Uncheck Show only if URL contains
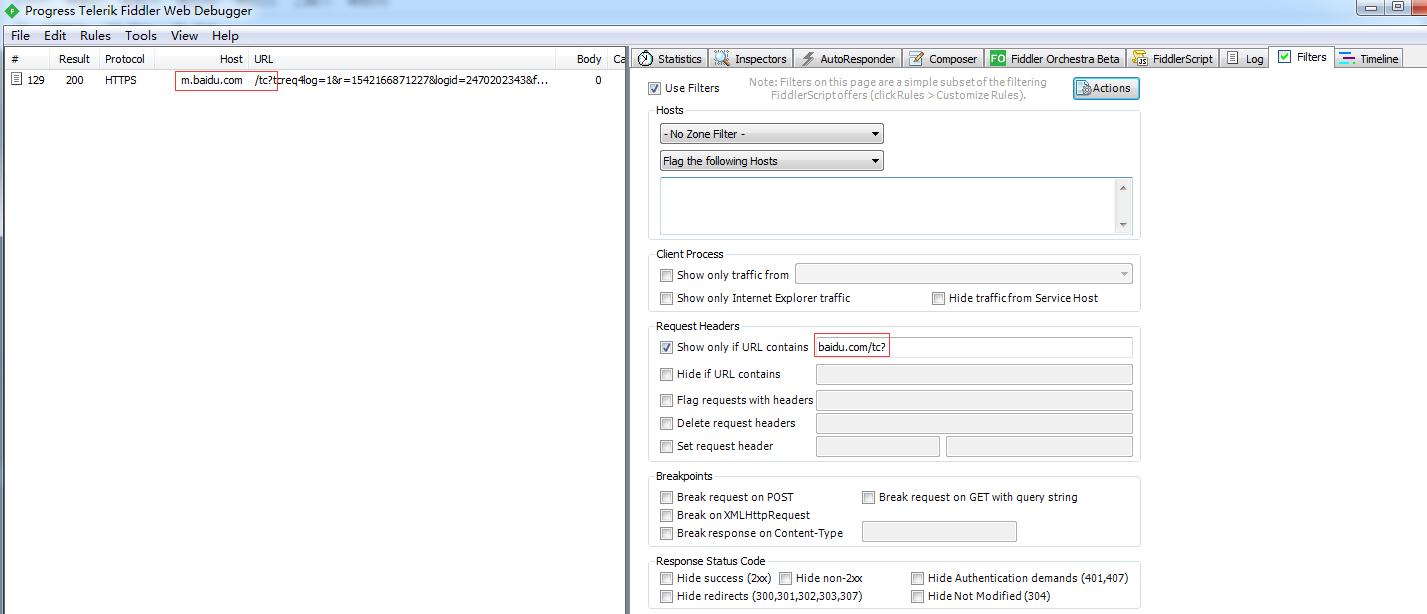1427x614 pixels. point(666,347)
